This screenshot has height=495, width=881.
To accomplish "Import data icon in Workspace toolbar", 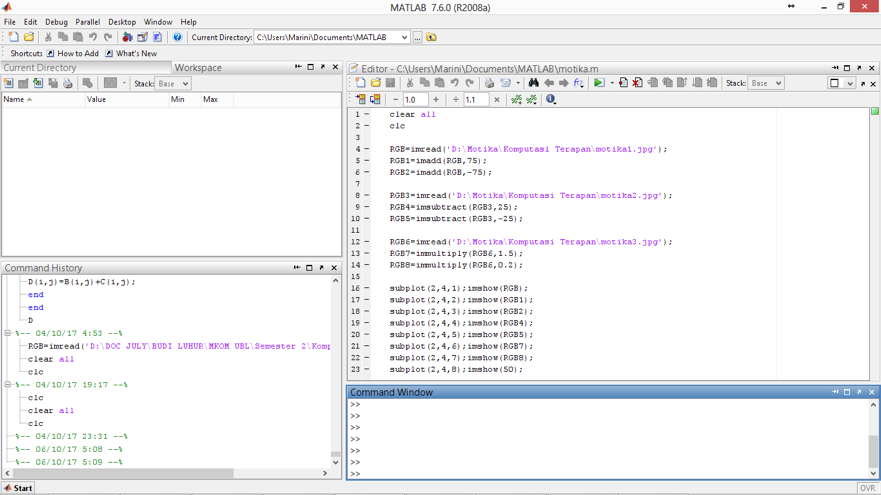I will click(x=38, y=83).
